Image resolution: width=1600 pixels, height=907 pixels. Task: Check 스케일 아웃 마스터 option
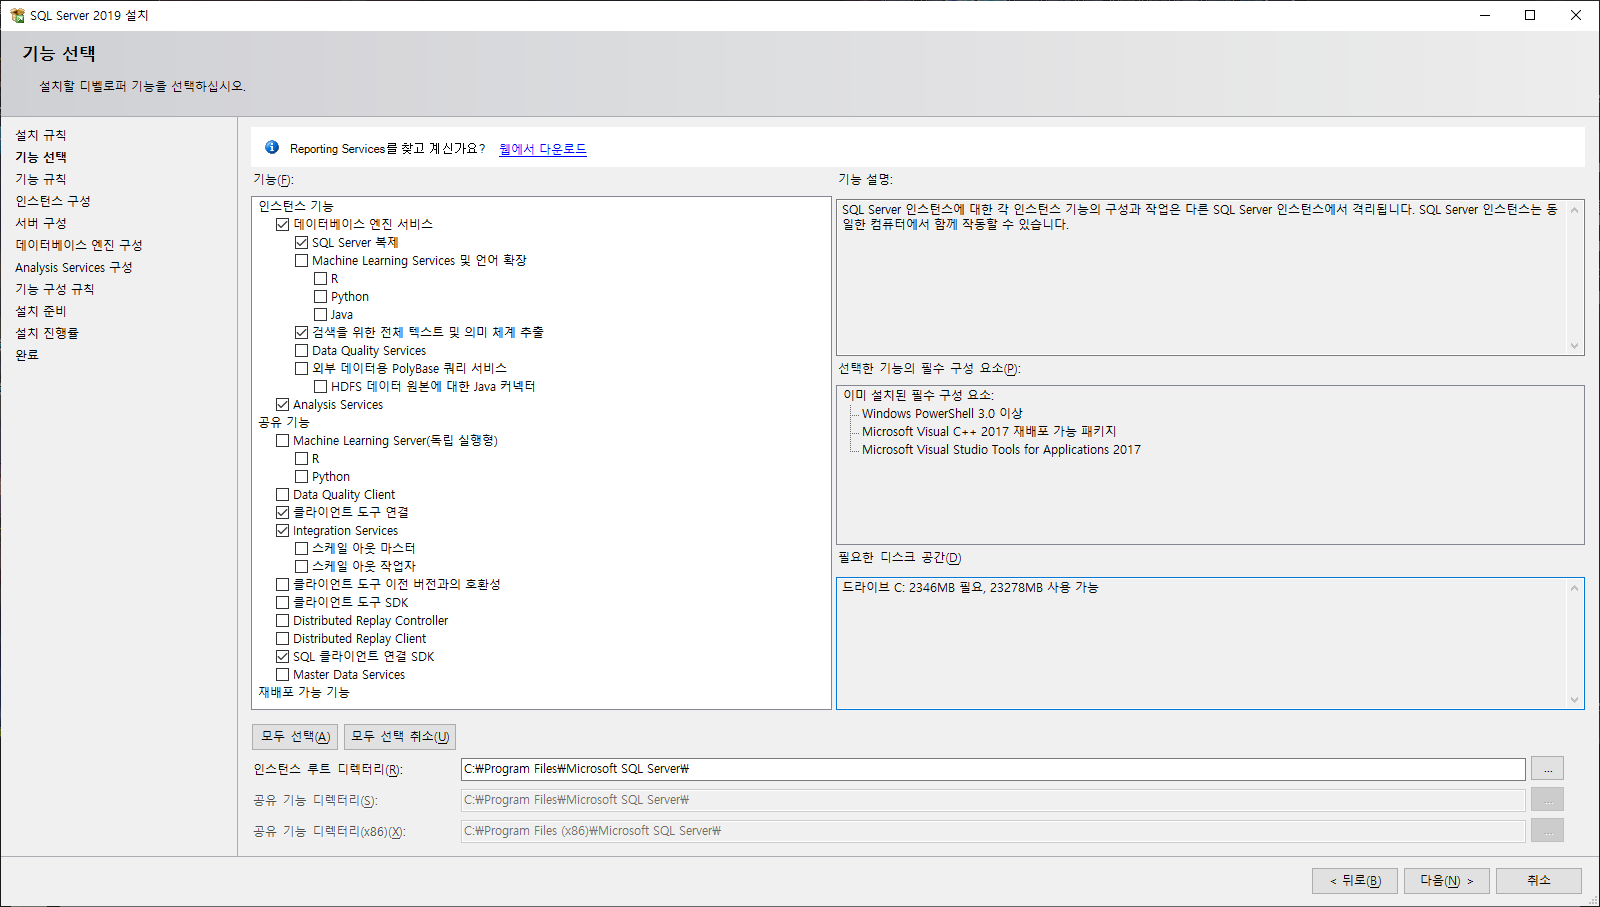coord(301,548)
